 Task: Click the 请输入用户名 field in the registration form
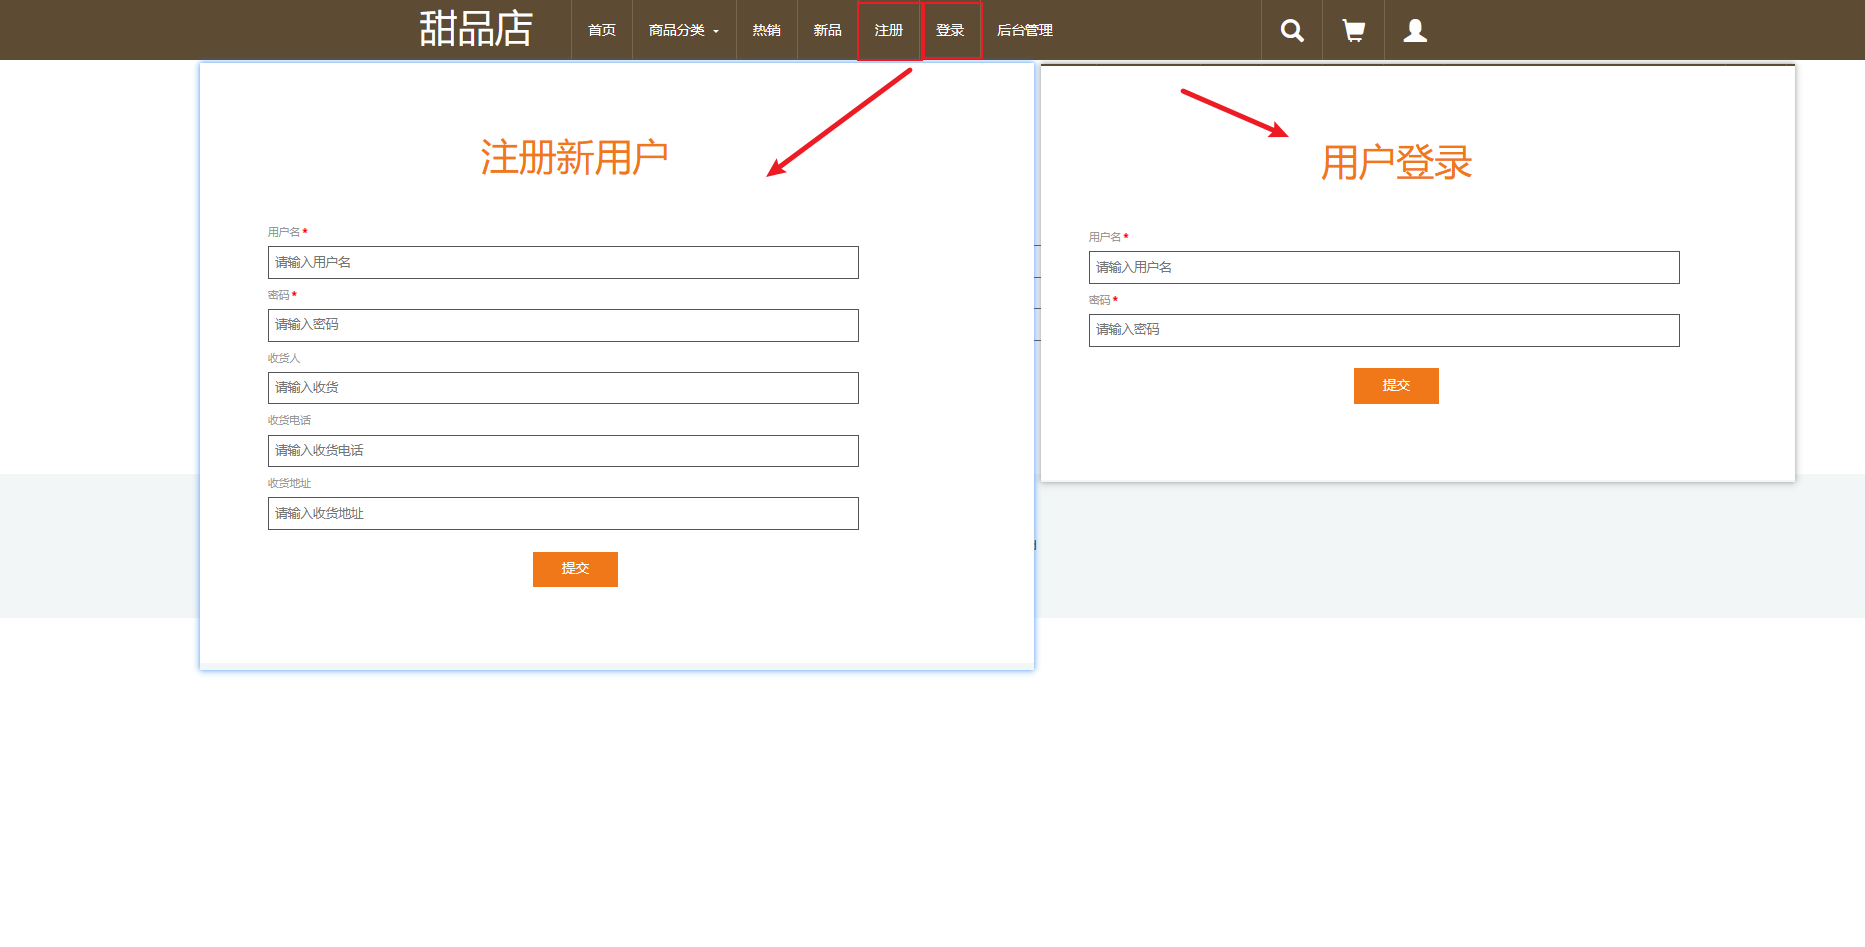(562, 262)
